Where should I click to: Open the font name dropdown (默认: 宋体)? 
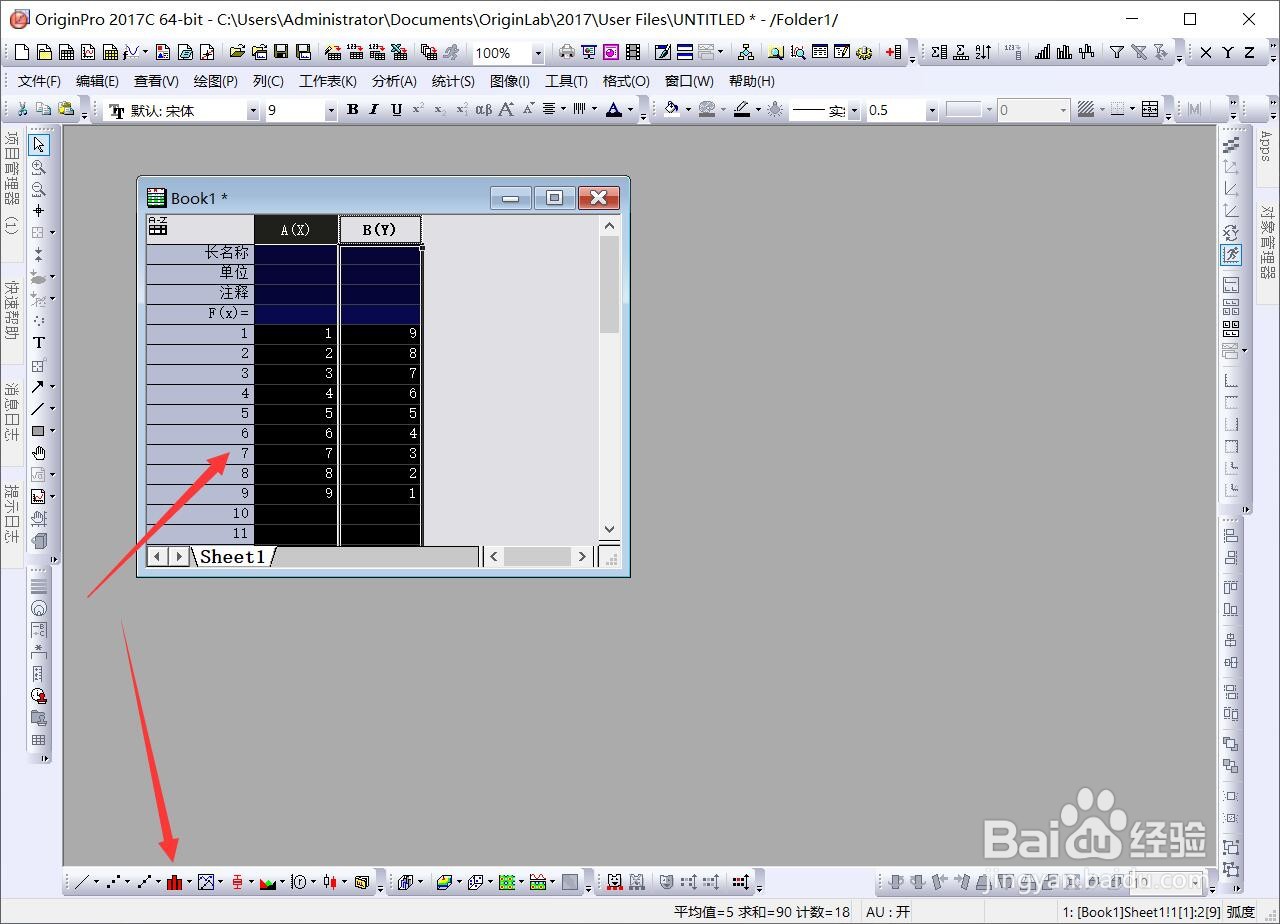click(x=252, y=111)
